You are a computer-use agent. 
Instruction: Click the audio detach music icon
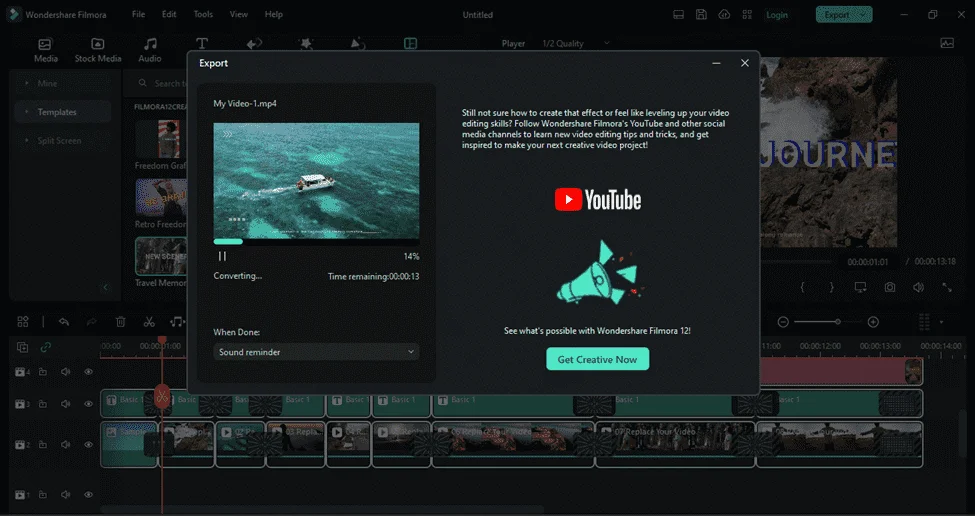(x=177, y=321)
